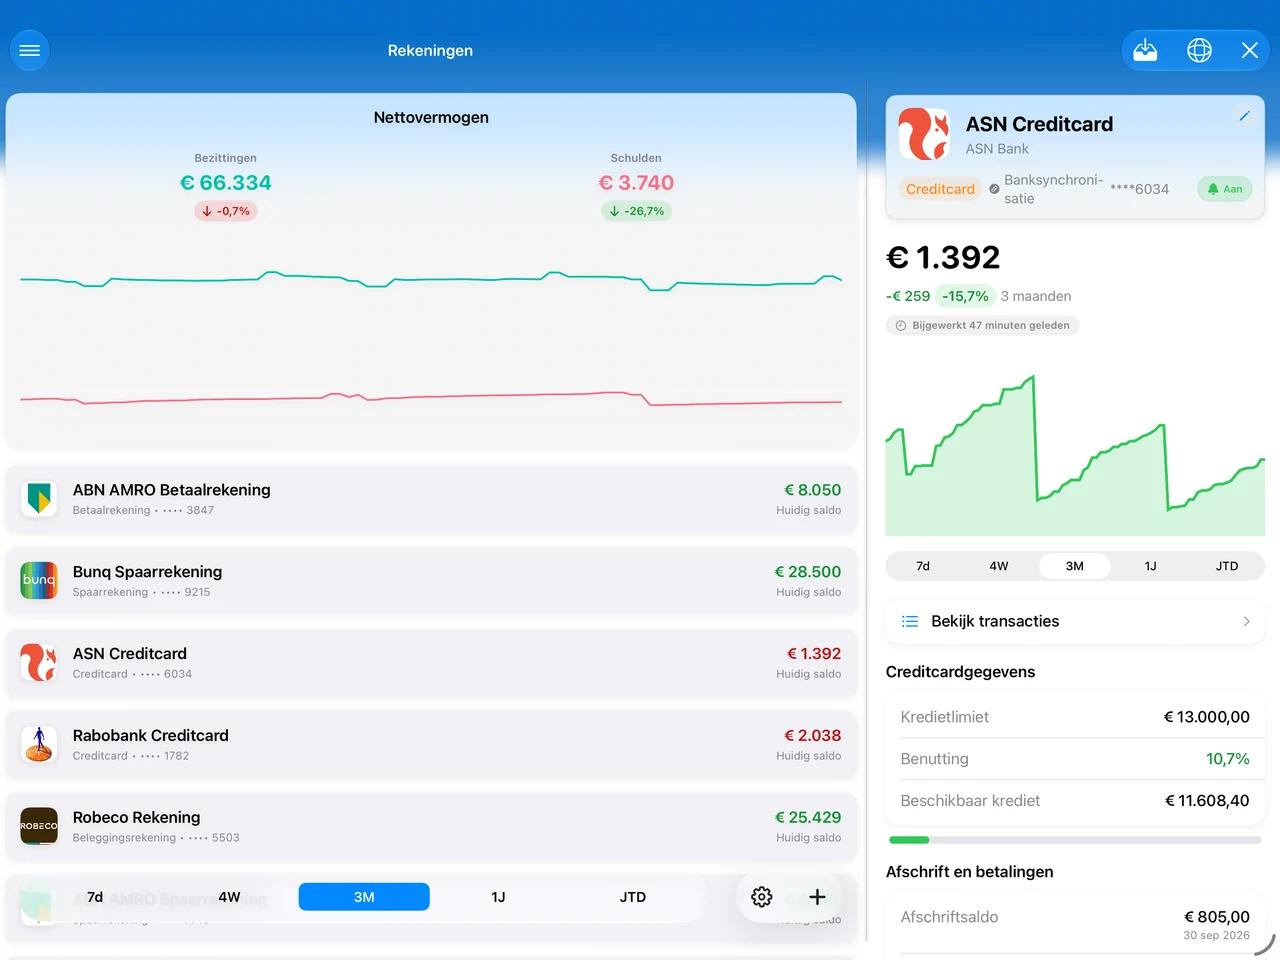The width and height of the screenshot is (1280, 960).
Task: Select the highlighted 3M bottom tab
Action: (364, 897)
